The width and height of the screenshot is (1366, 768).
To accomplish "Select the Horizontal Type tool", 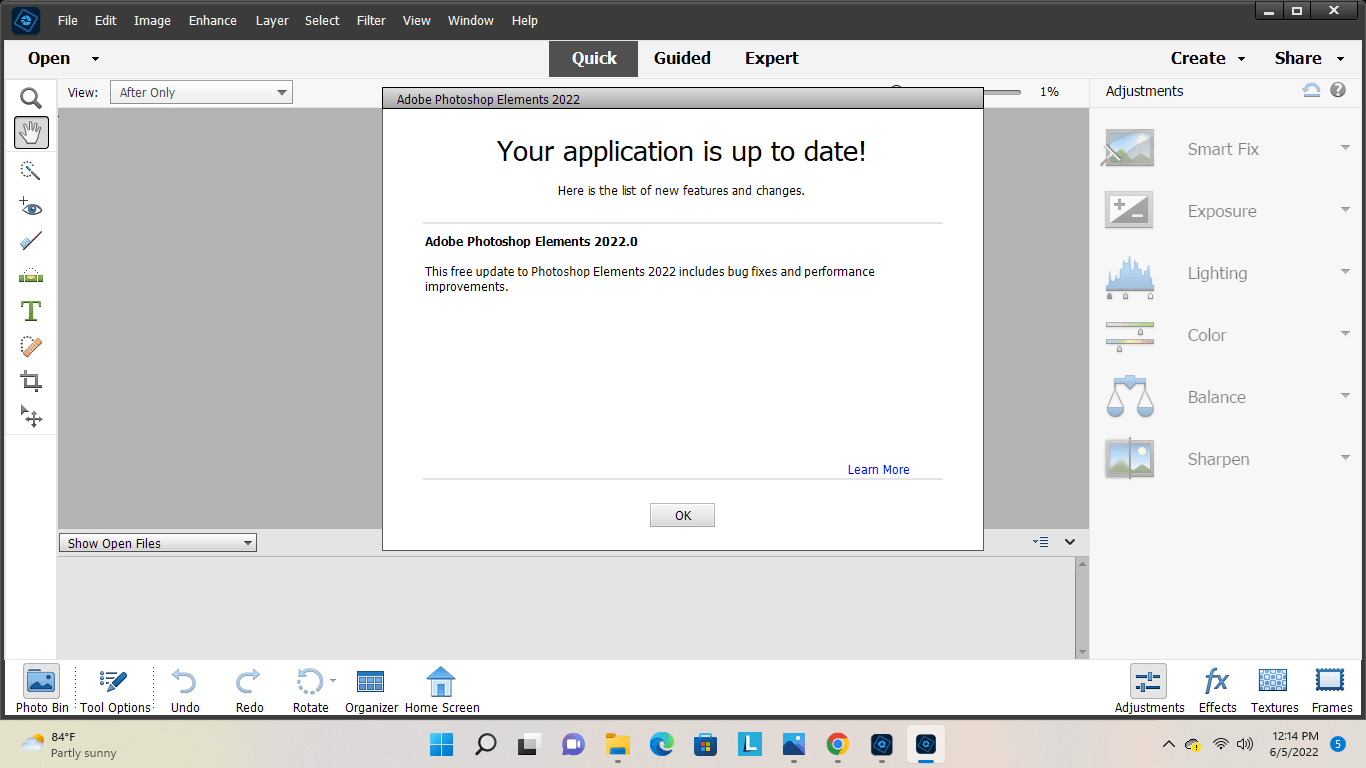I will (x=31, y=311).
